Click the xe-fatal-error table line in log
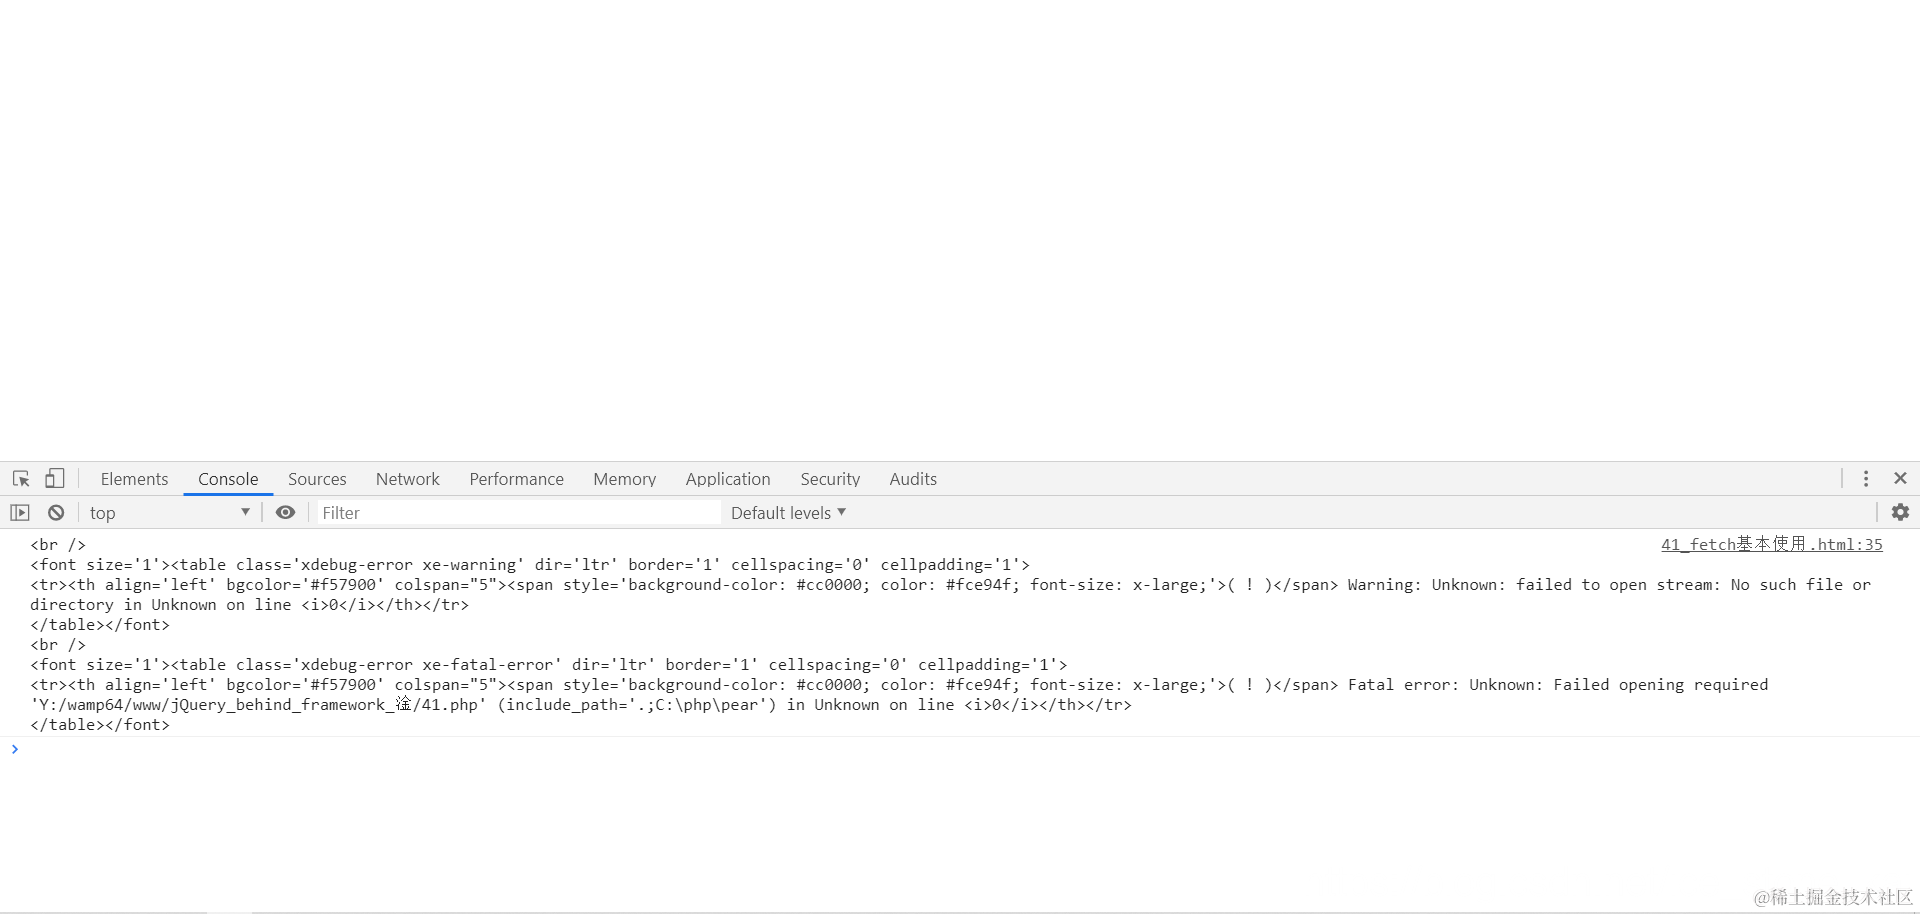The height and width of the screenshot is (914, 1920). (548, 665)
